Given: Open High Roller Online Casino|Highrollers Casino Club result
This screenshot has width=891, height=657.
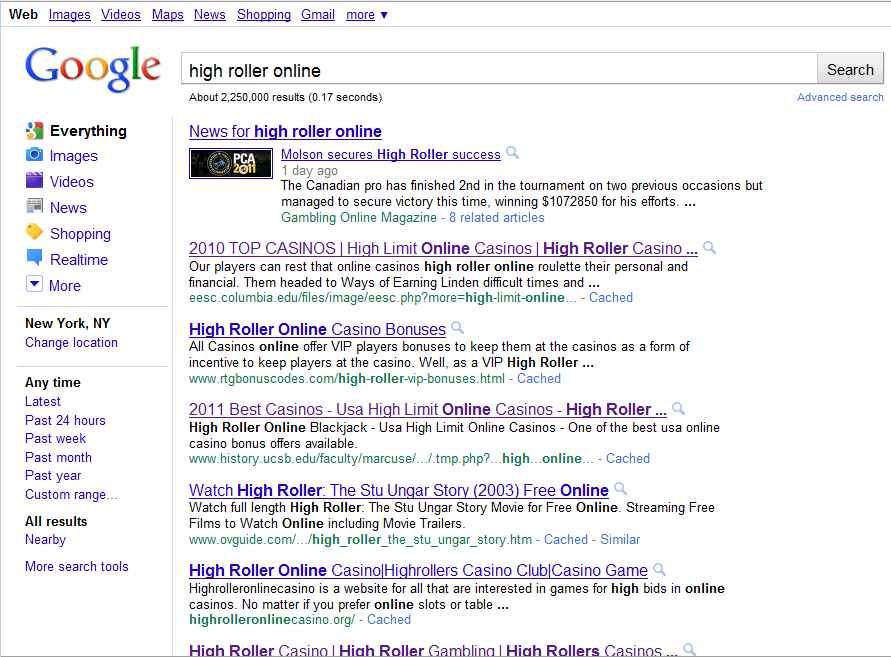Looking at the screenshot, I should point(418,570).
